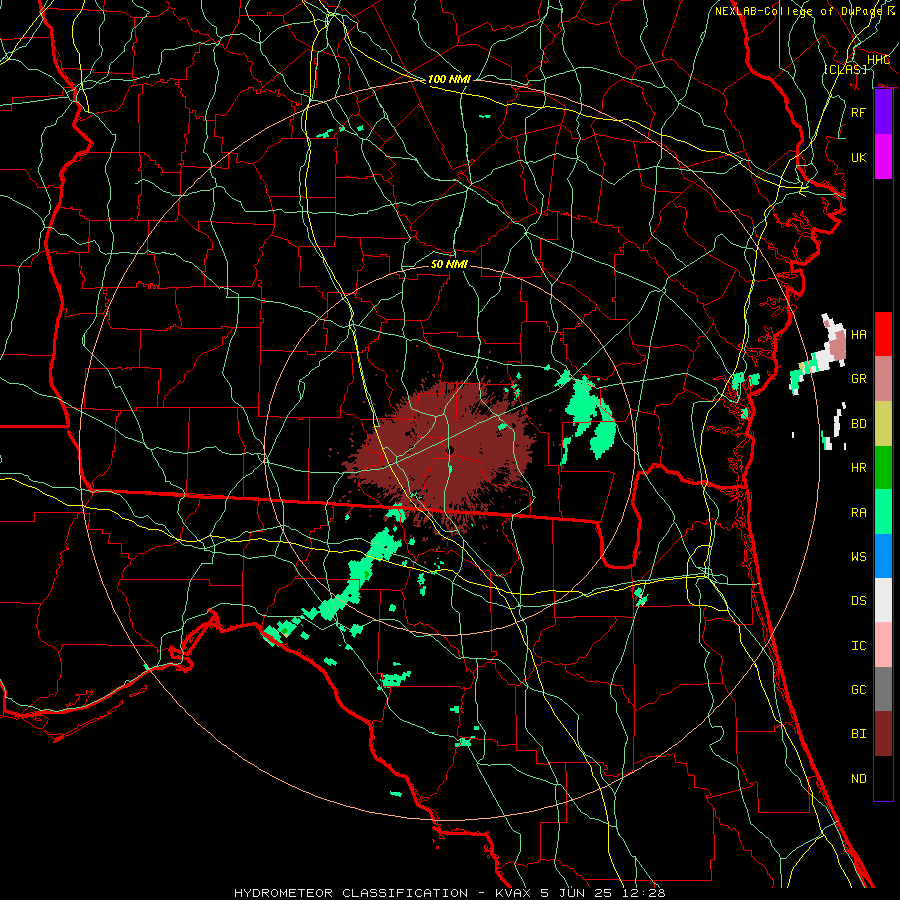Click the radar site black dot marker
Viewport: 900px width, 900px height.
click(451, 450)
